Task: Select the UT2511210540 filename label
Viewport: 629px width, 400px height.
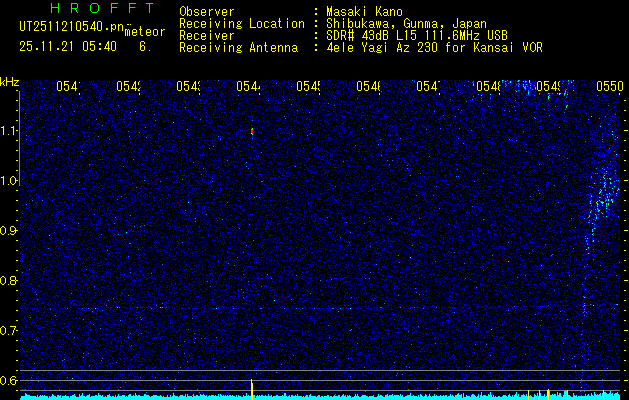Action: click(71, 27)
